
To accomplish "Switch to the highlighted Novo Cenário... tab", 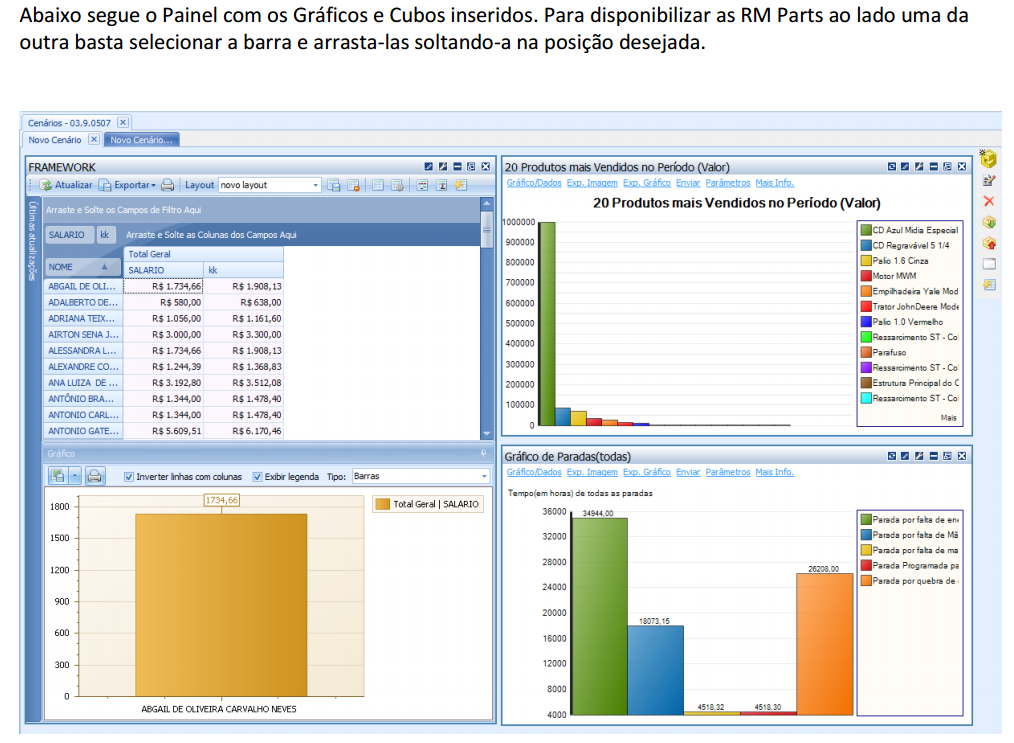I will pyautogui.click(x=142, y=140).
